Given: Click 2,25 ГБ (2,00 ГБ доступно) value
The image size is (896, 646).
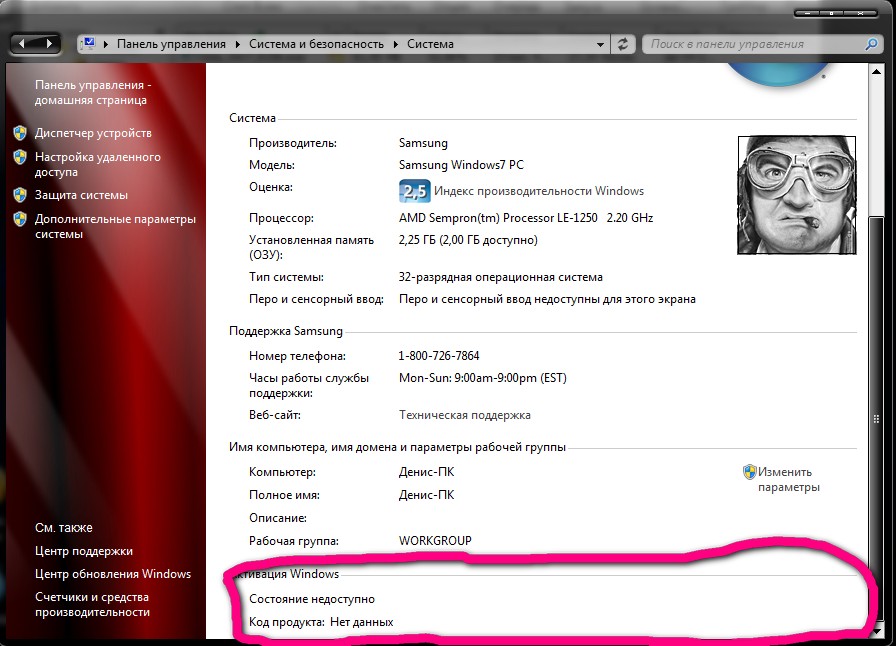Looking at the screenshot, I should point(468,240).
